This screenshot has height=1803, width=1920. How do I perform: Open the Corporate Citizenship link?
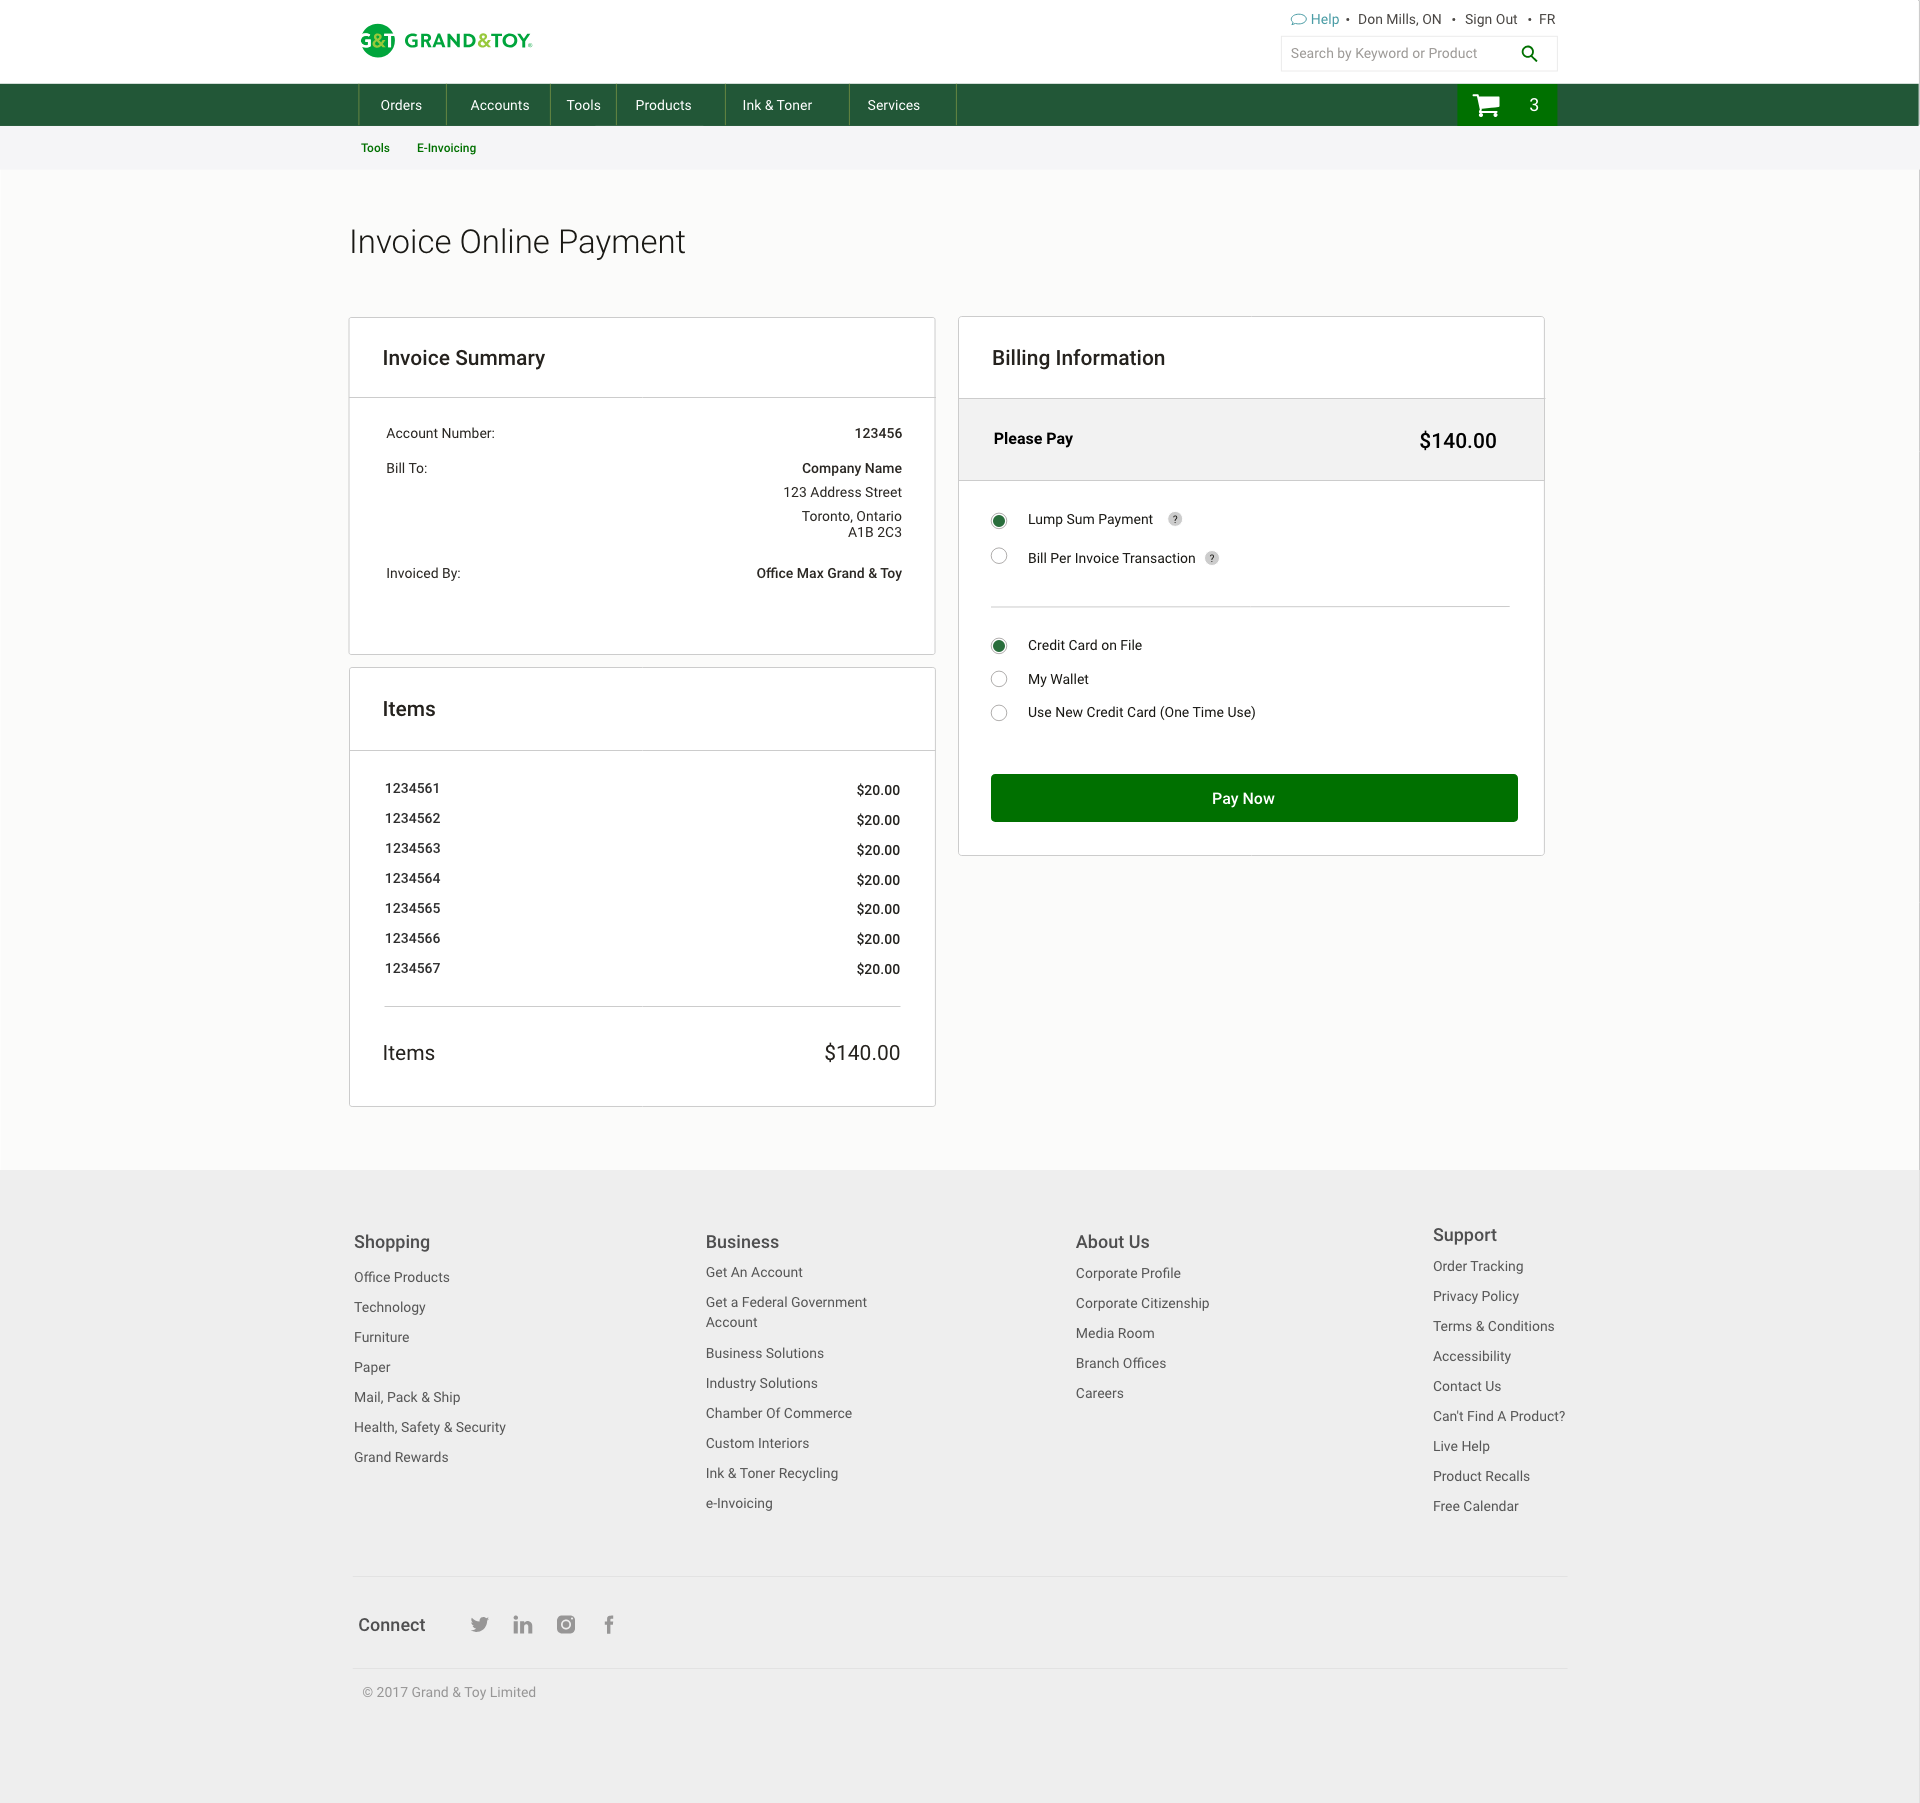(x=1142, y=1303)
